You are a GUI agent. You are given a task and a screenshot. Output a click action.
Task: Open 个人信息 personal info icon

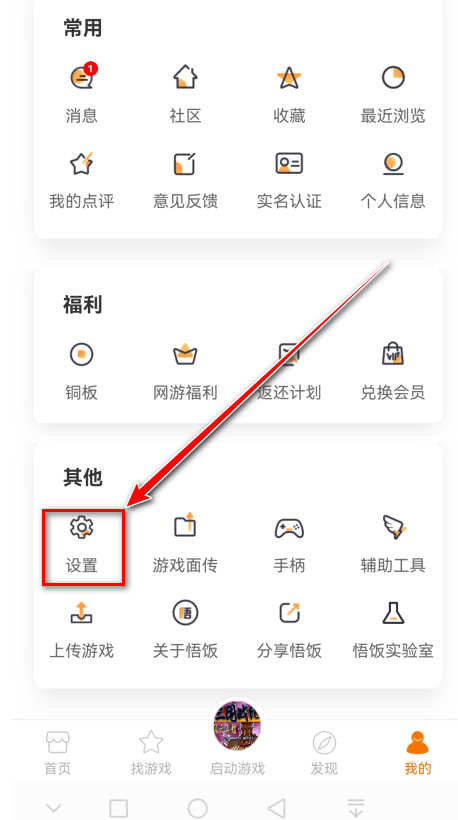tap(393, 163)
